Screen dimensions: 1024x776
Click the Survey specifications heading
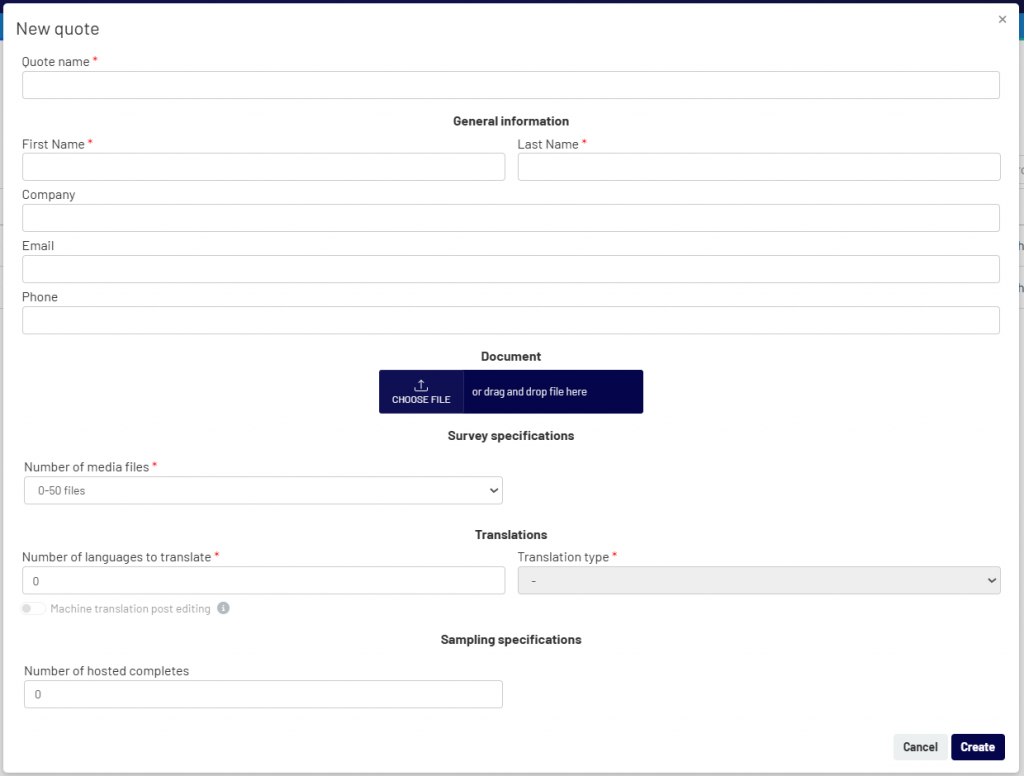coord(511,436)
